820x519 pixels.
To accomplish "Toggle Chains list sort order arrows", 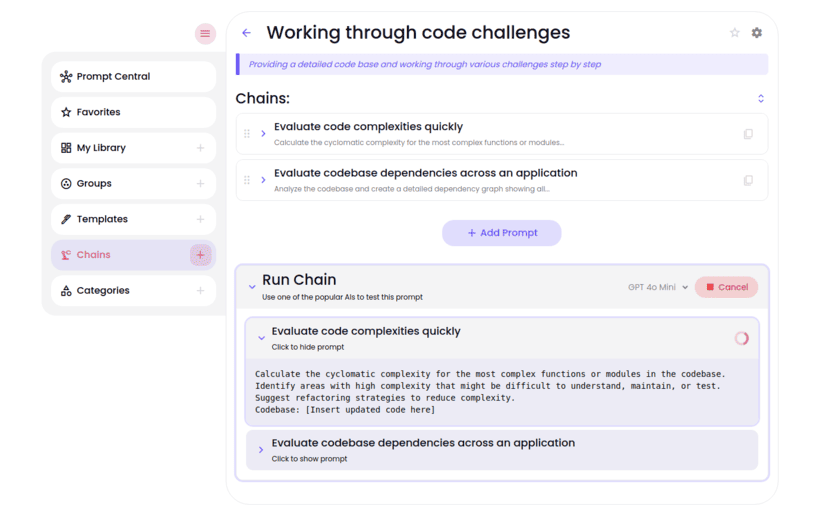I will [761, 99].
